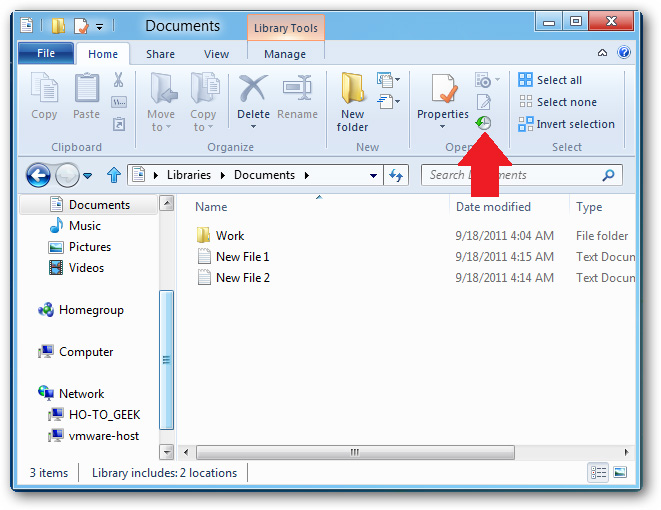Viewport: 661px width, 510px height.
Task: Switch to the Share tab
Action: tap(160, 54)
